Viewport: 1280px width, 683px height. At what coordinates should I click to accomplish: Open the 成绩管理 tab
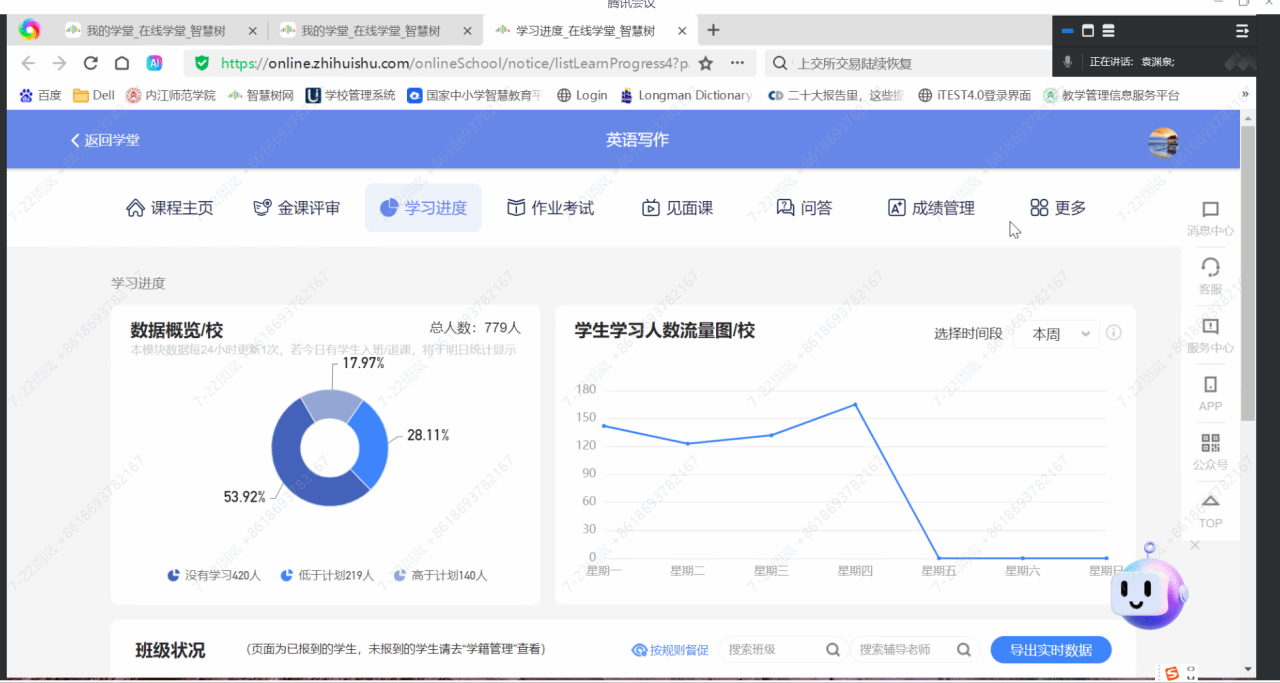coord(931,208)
